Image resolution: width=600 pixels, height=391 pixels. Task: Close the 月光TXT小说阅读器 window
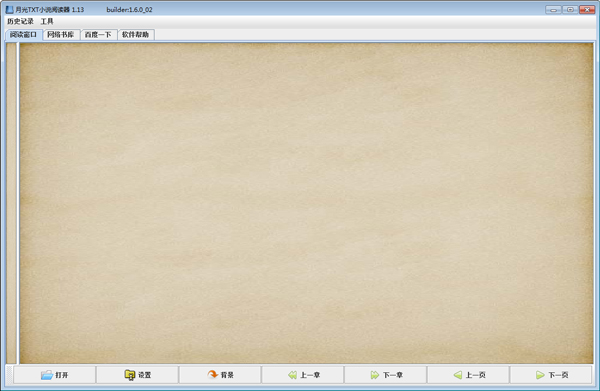587,10
